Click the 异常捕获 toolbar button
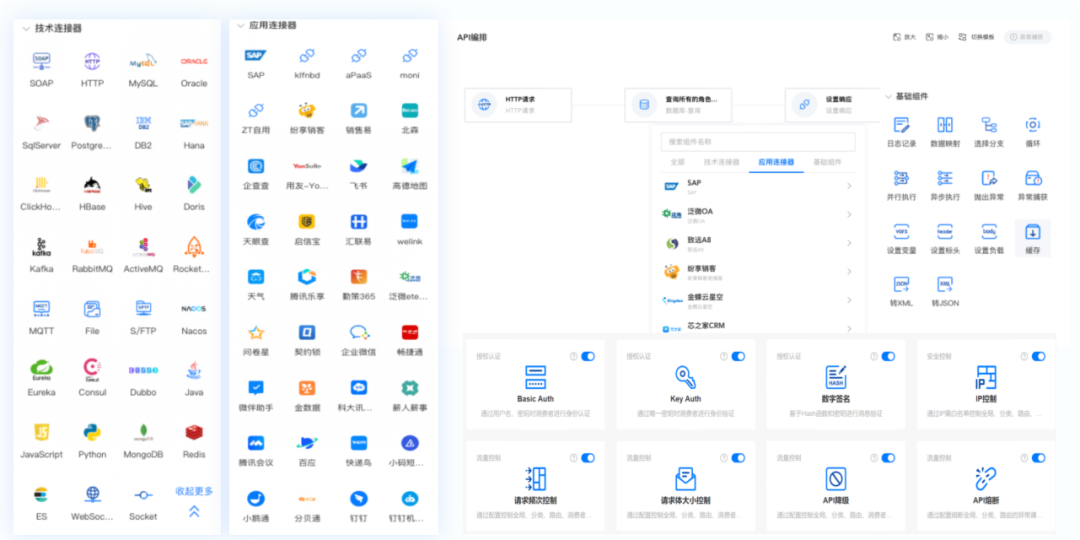Viewport: 1080px width, 540px height. (x=1028, y=37)
